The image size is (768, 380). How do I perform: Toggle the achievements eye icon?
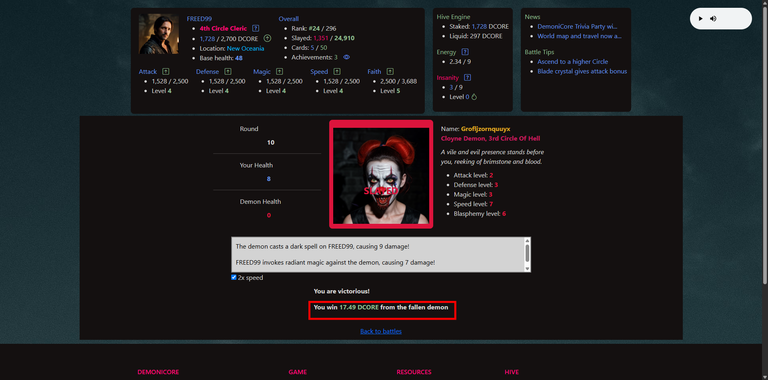347,57
